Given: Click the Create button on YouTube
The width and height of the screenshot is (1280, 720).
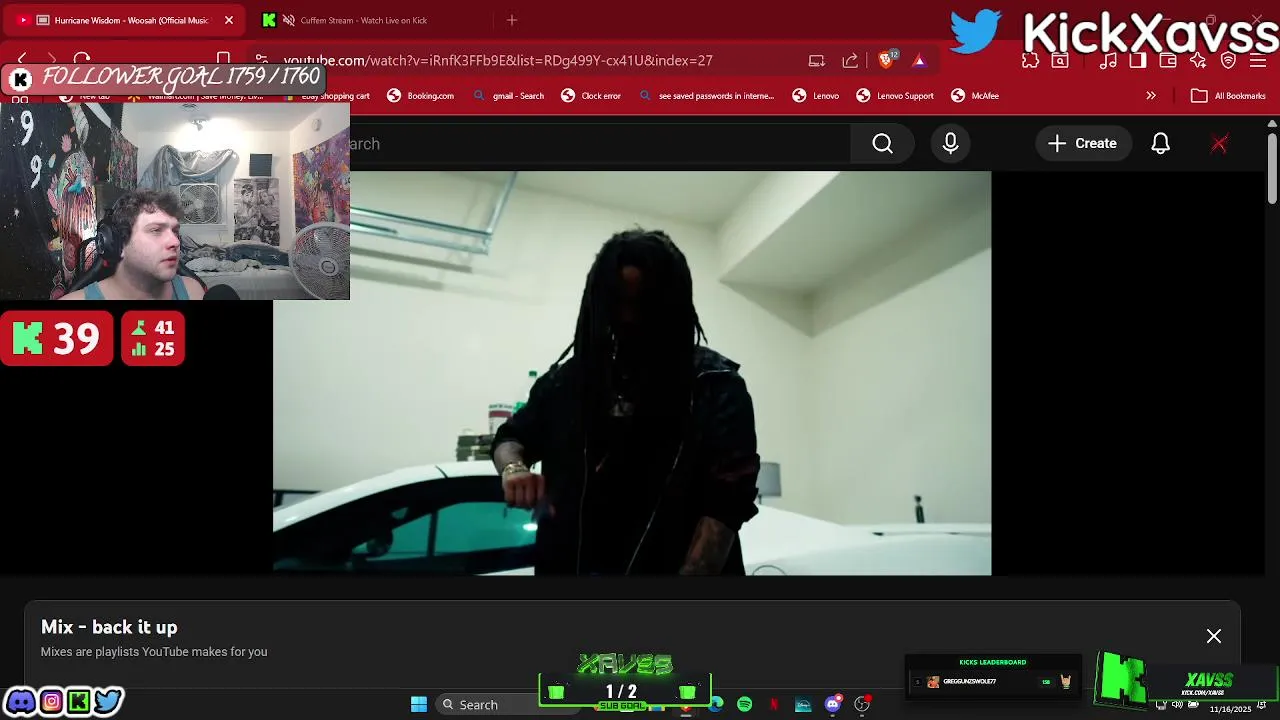Looking at the screenshot, I should [1083, 144].
